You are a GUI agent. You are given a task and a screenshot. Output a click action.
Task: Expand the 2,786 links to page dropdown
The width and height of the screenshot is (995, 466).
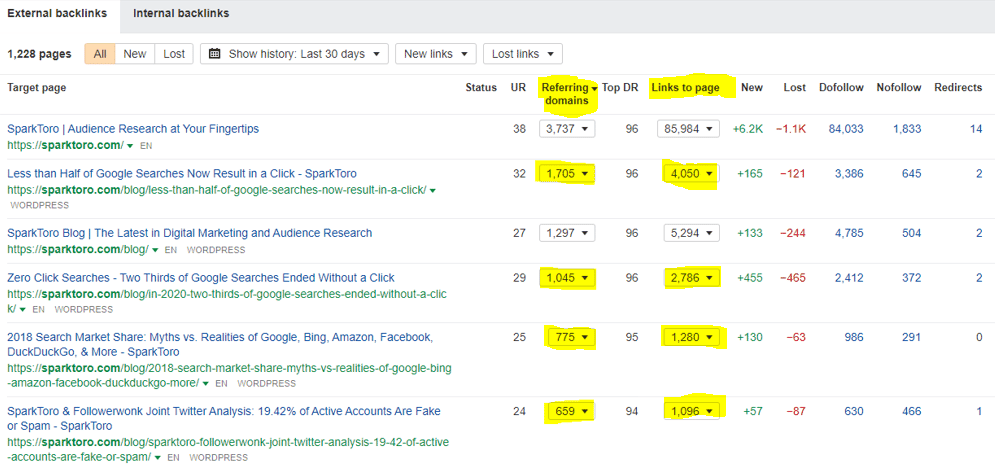point(691,277)
